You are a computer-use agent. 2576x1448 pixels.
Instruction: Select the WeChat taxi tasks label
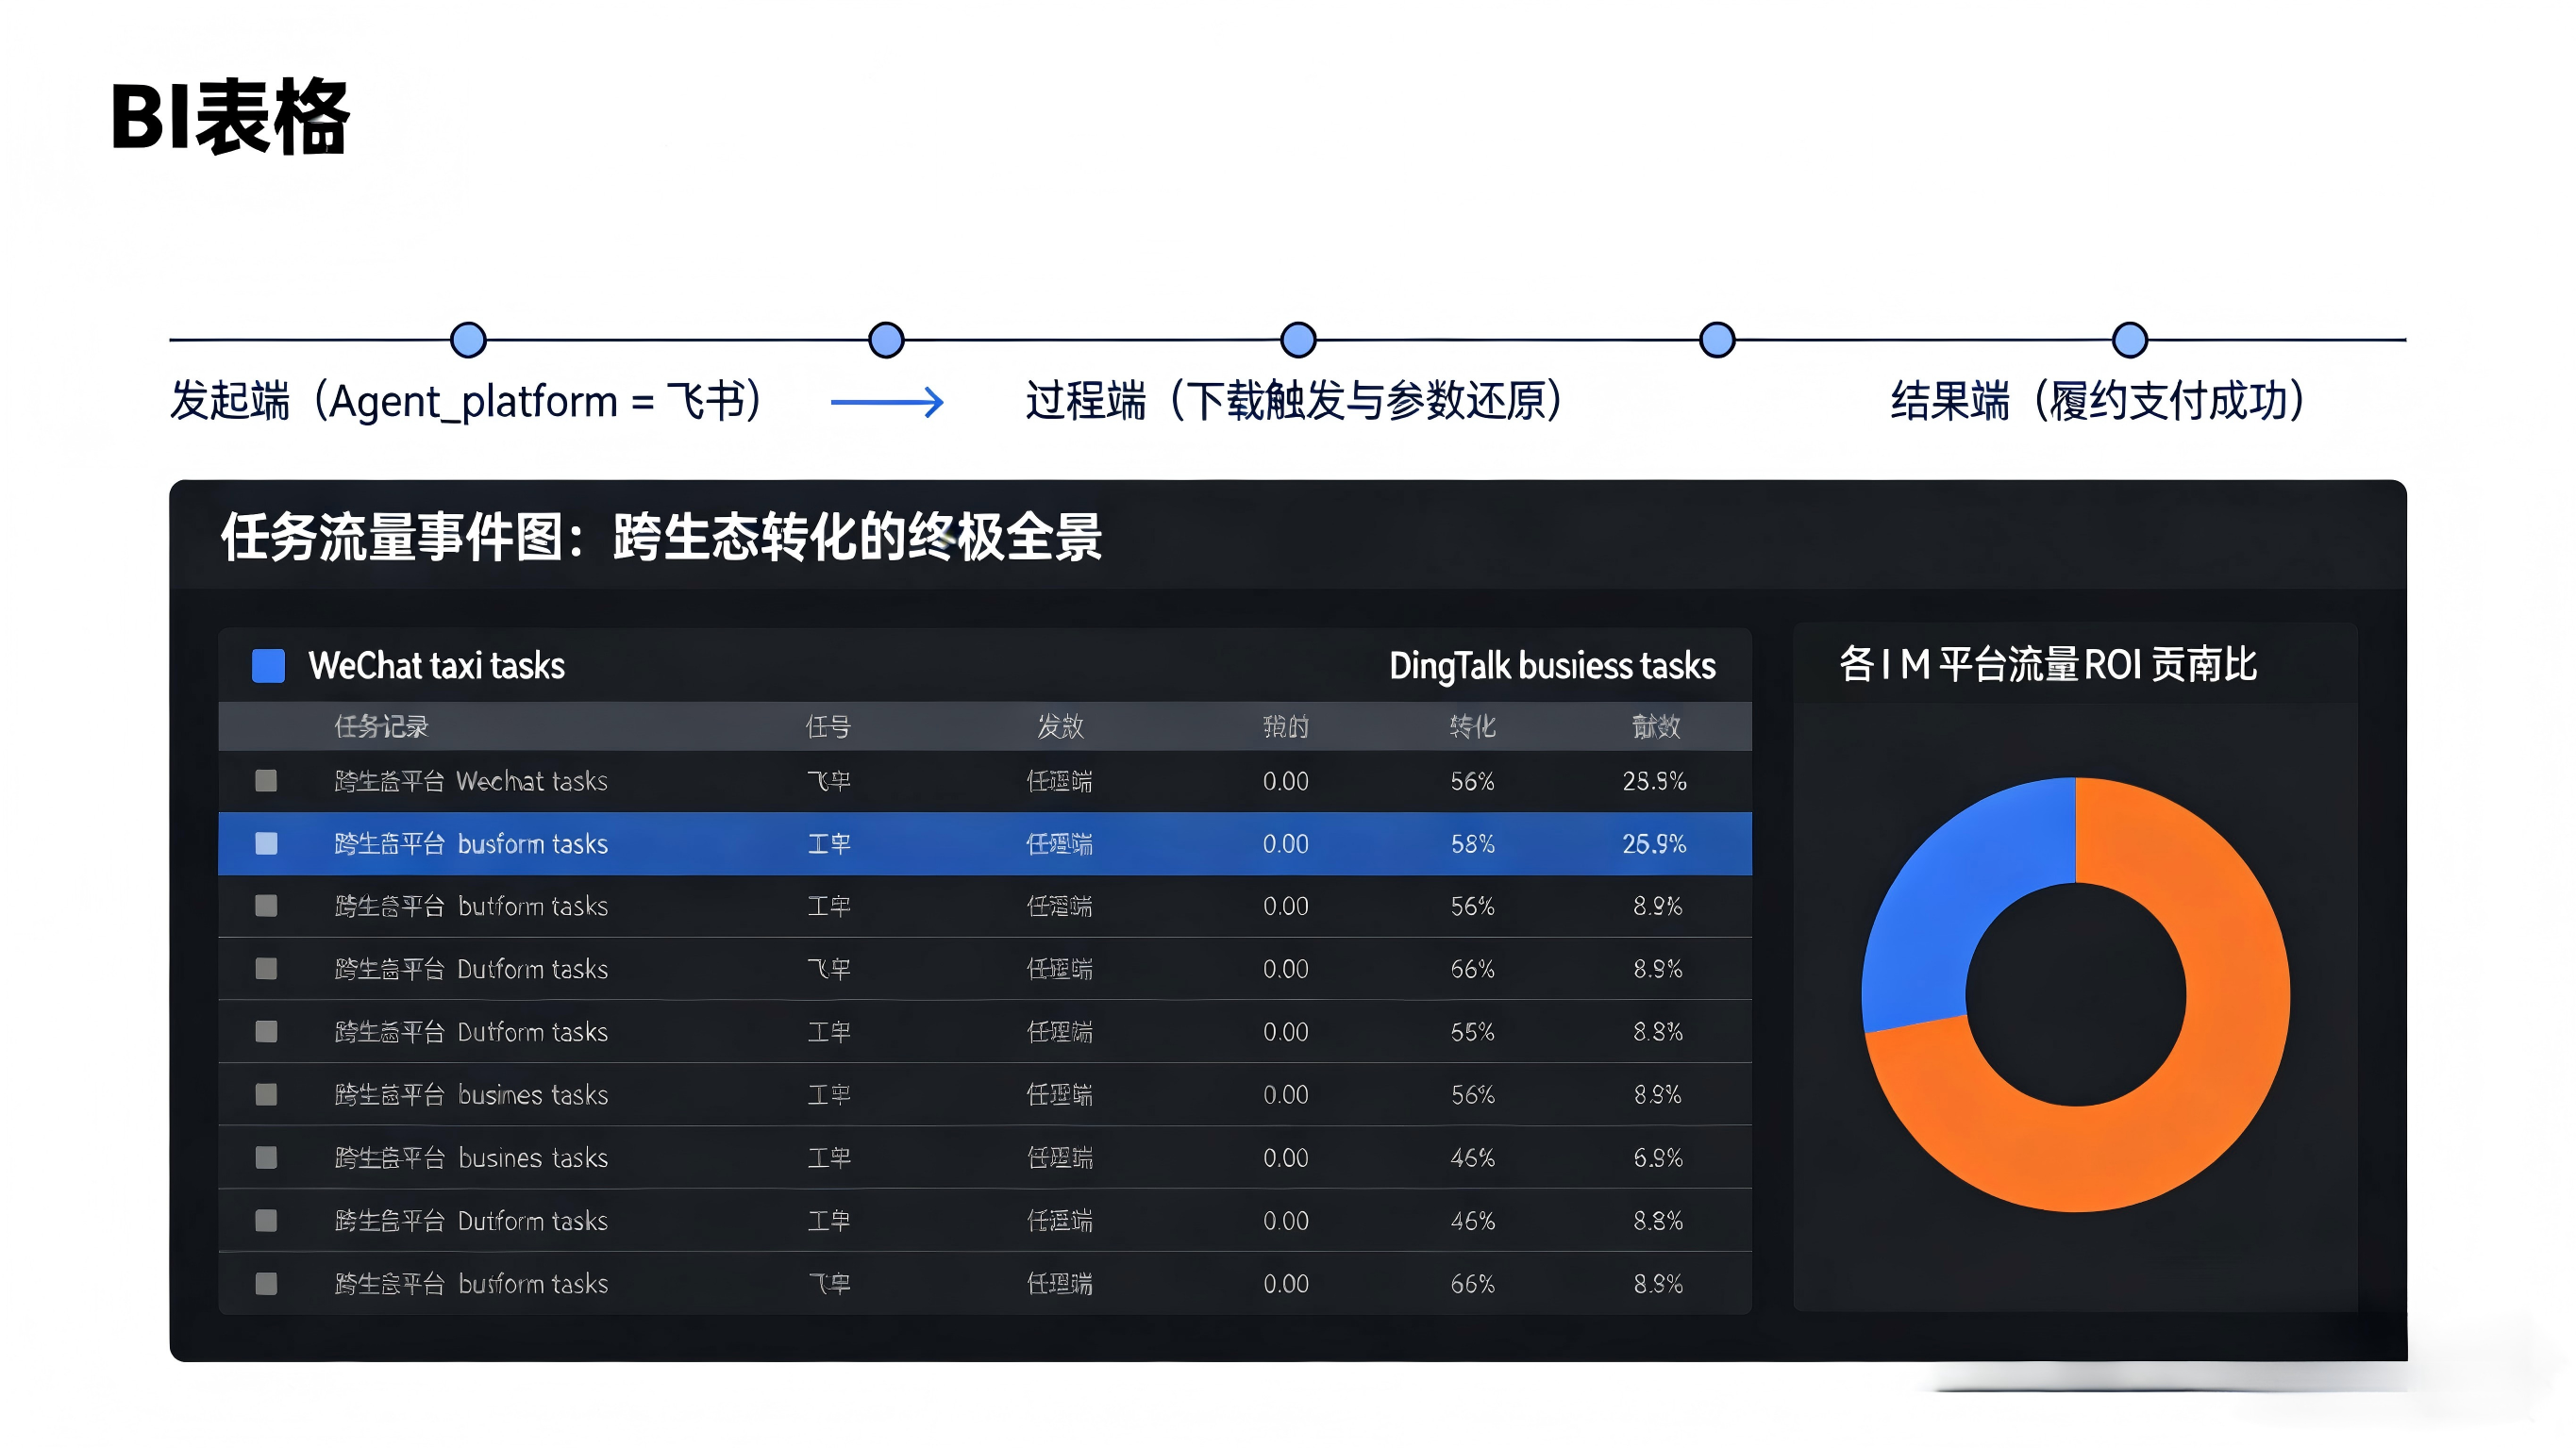tap(436, 665)
